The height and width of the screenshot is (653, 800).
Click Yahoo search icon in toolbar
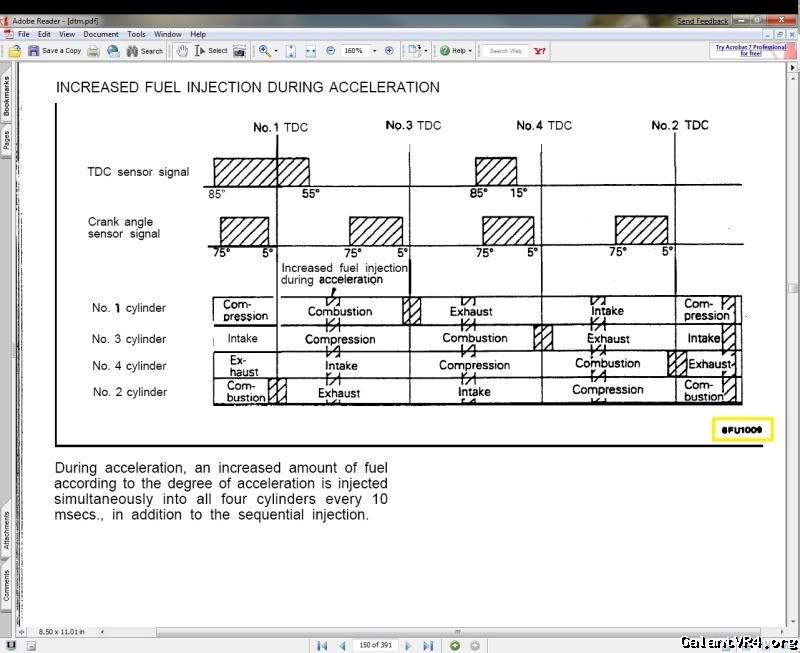coord(539,50)
